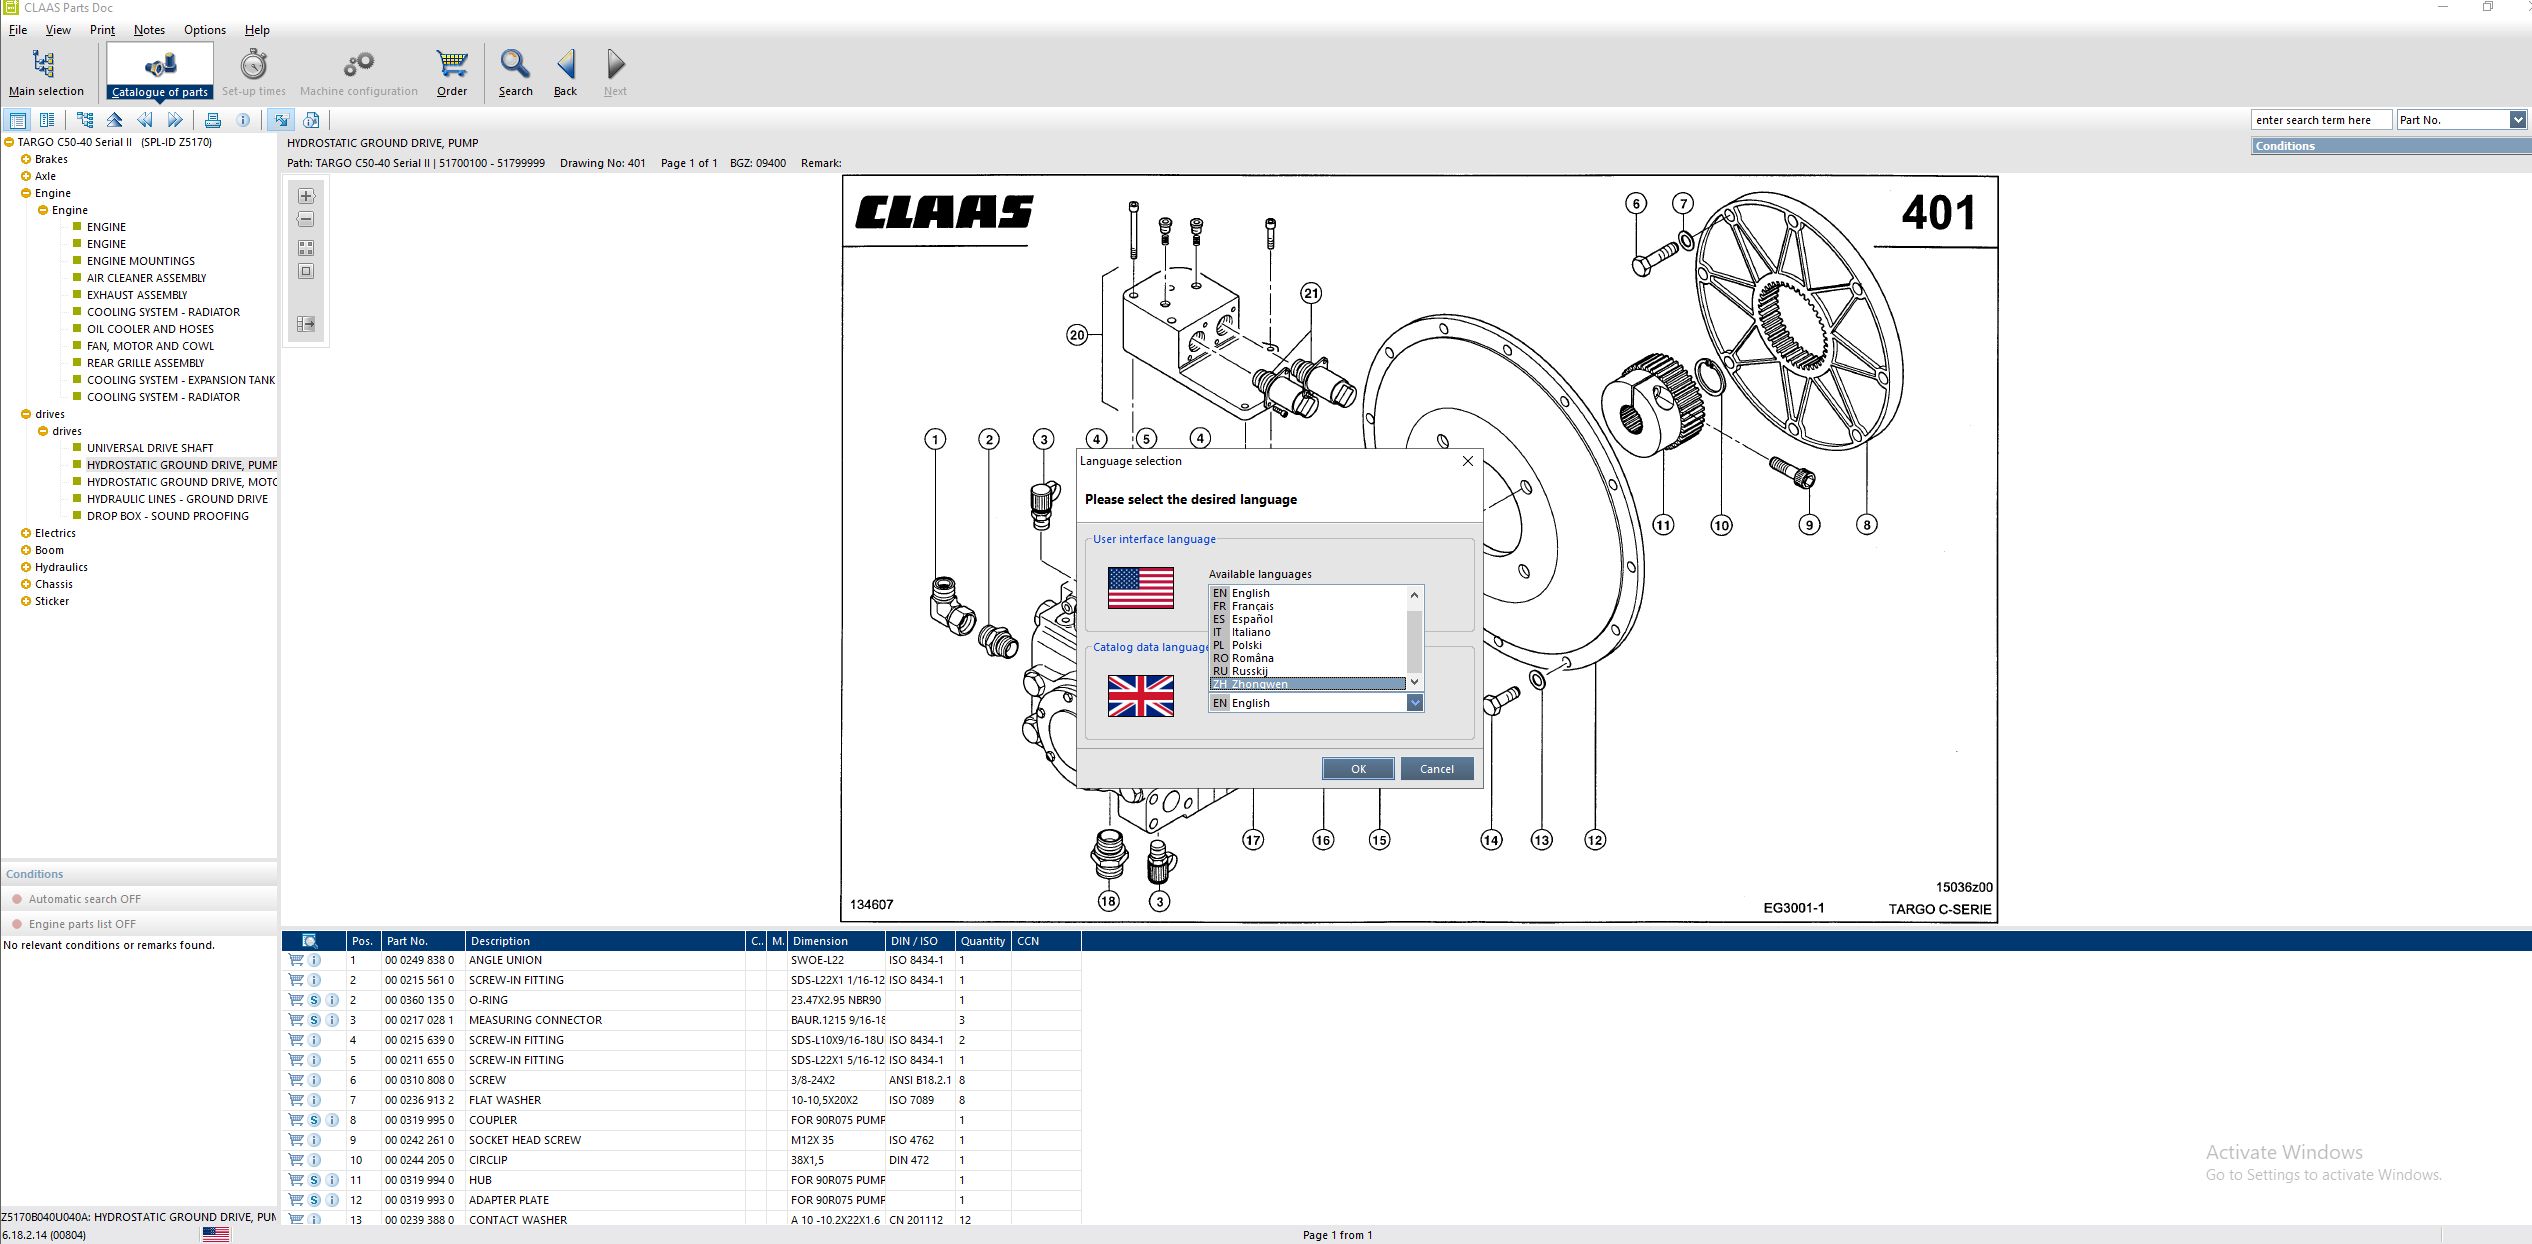Viewport: 2532px width, 1244px height.
Task: Confirm language selection with OK
Action: (1358, 769)
